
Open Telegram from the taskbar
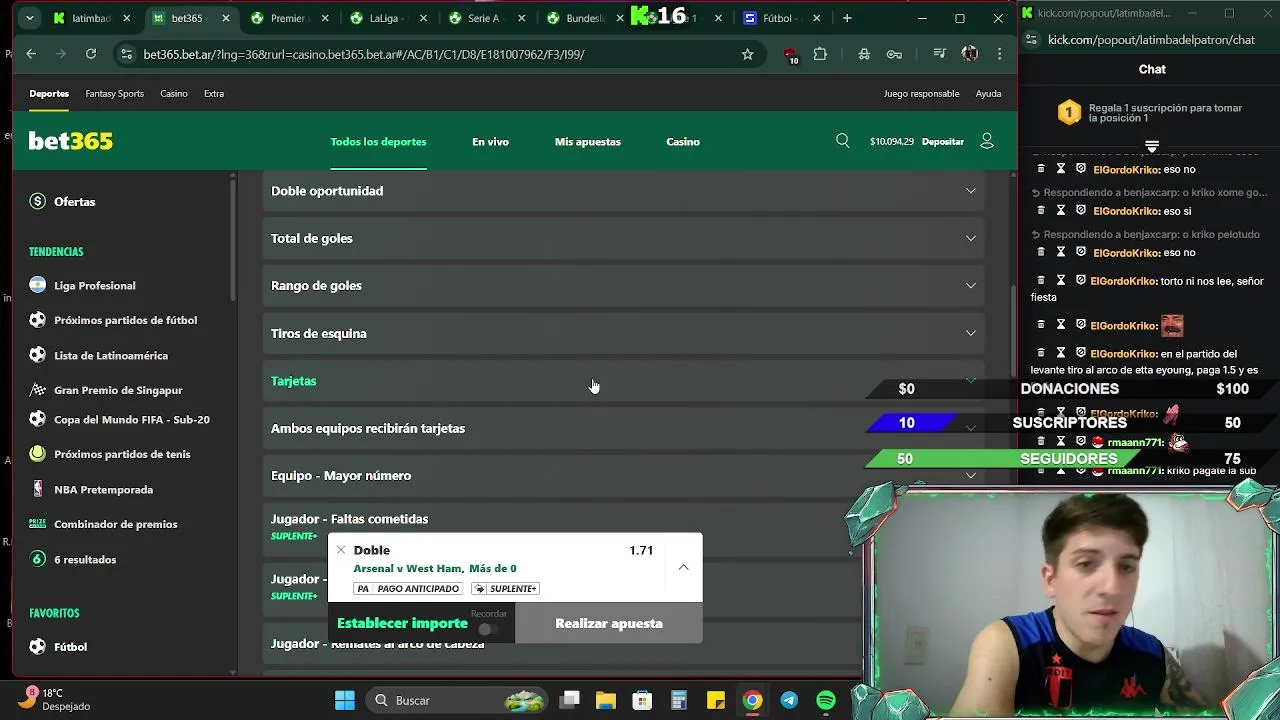789,700
